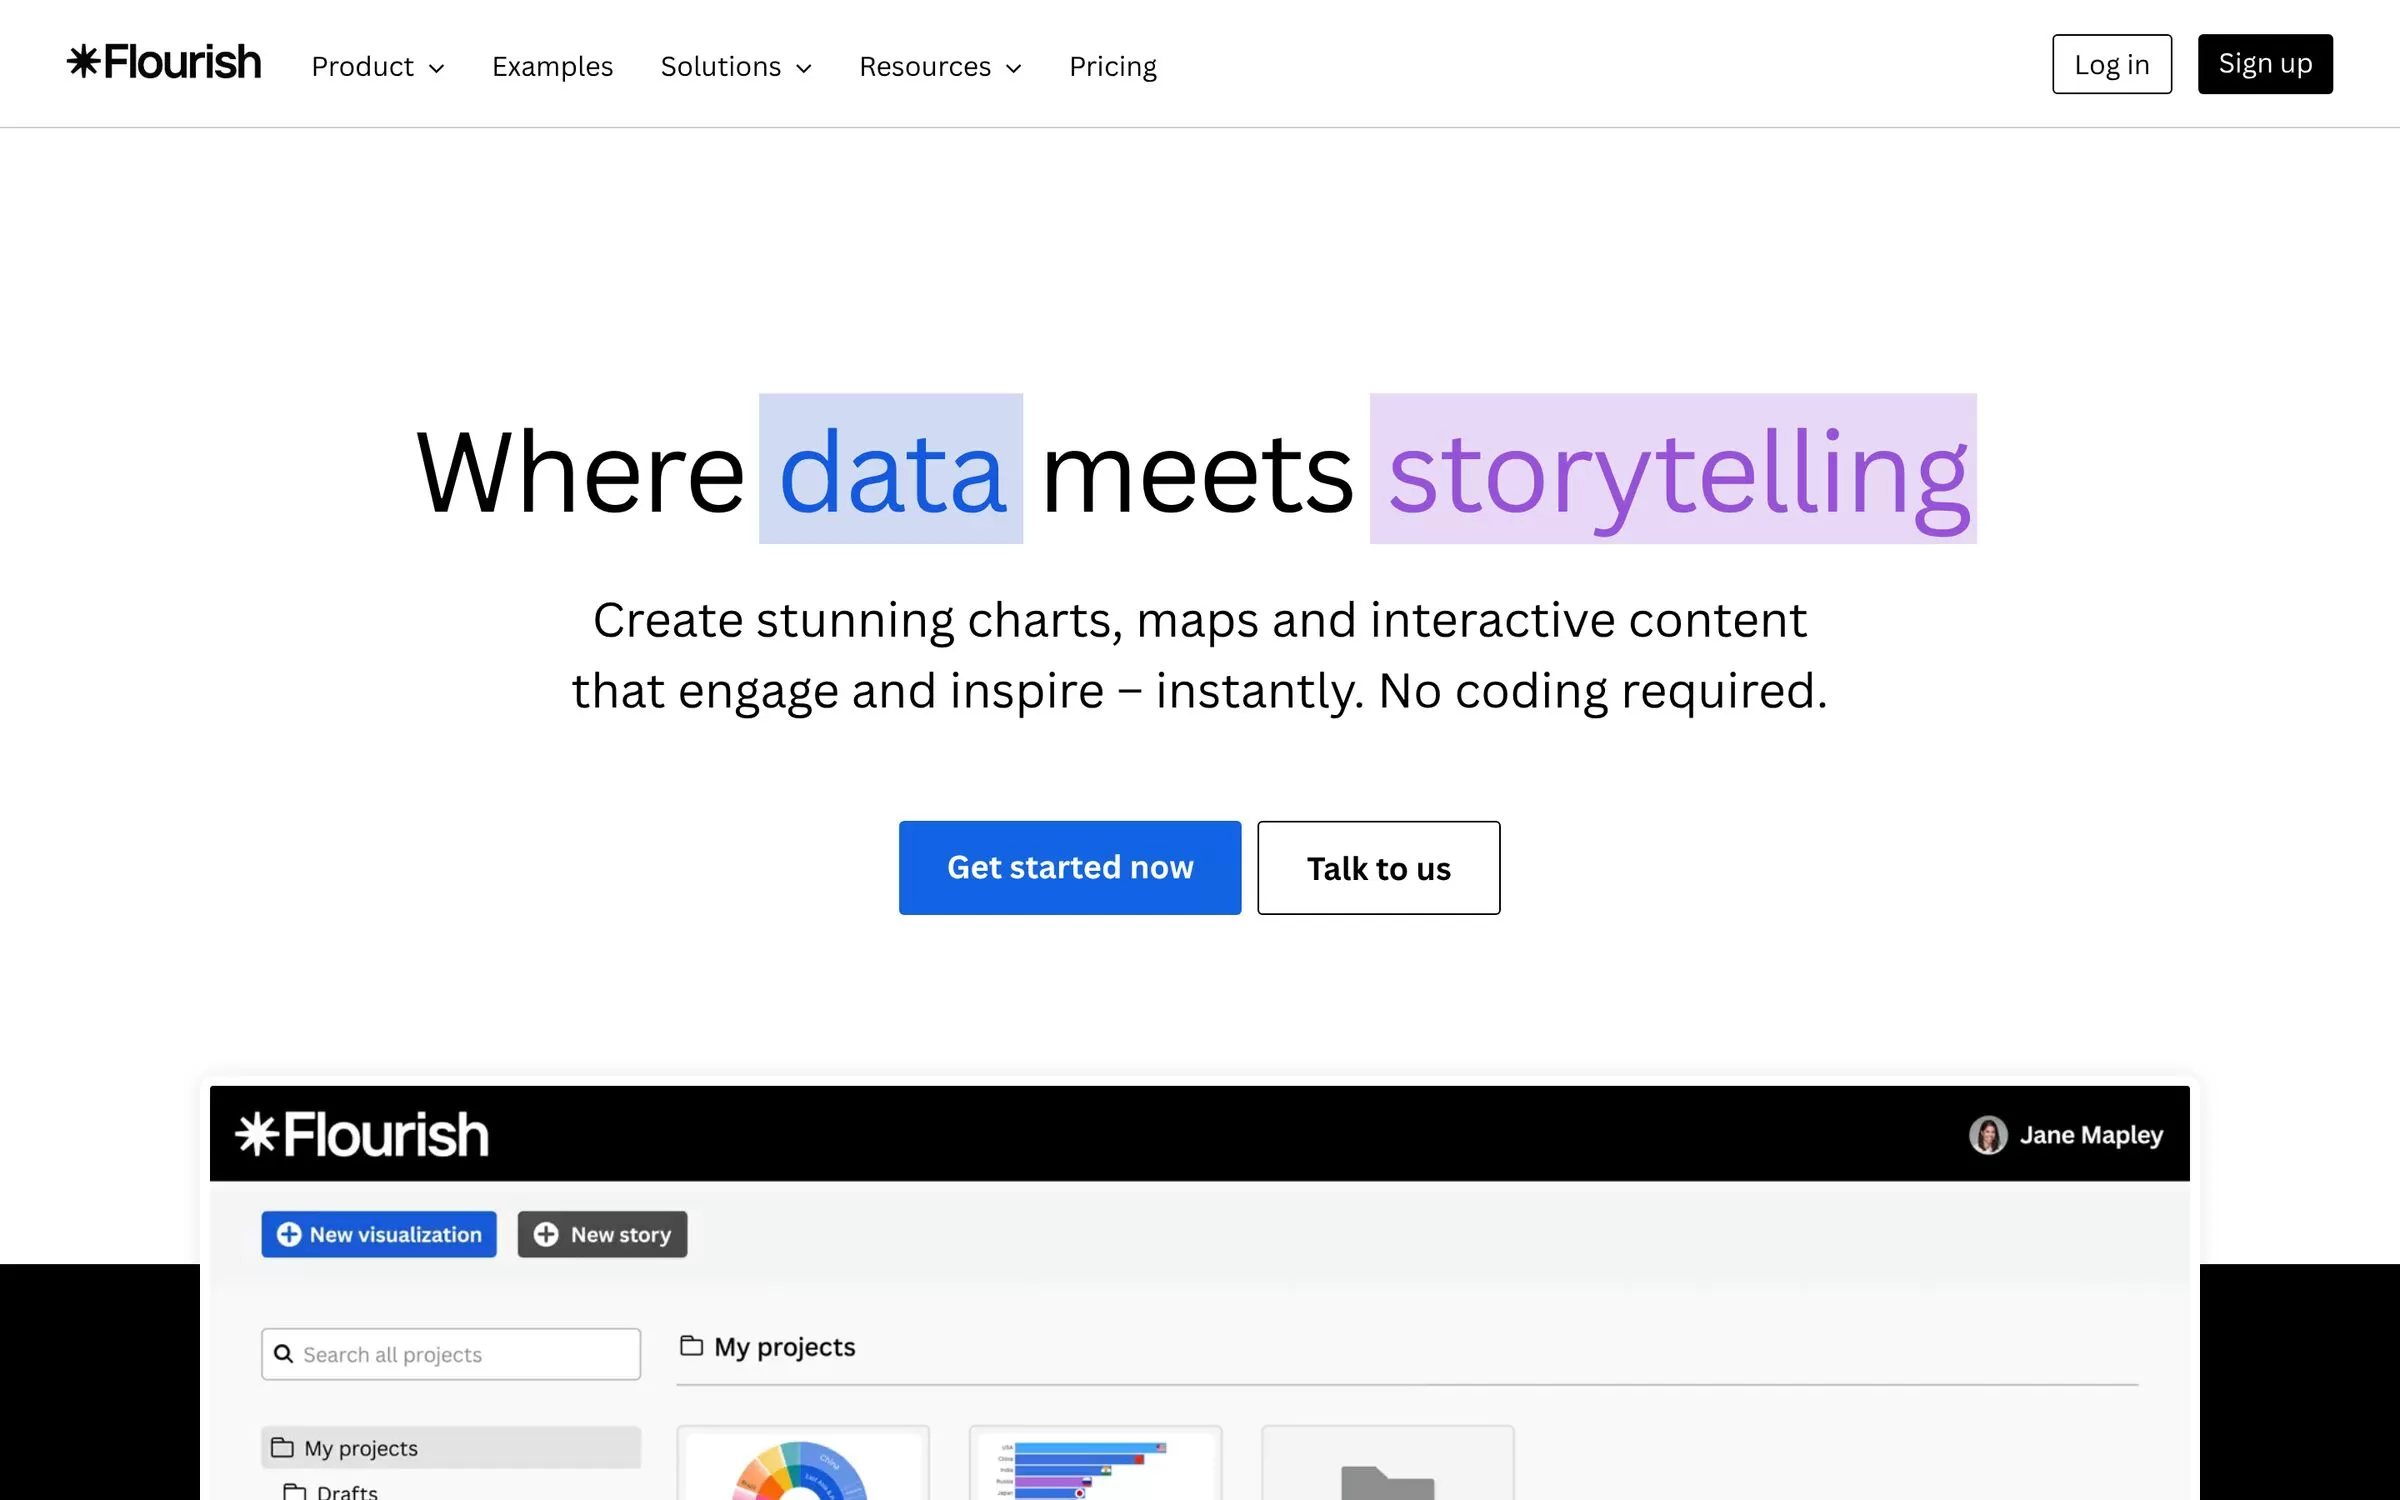Click the plus icon on New story
The width and height of the screenshot is (2400, 1500).
546,1235
